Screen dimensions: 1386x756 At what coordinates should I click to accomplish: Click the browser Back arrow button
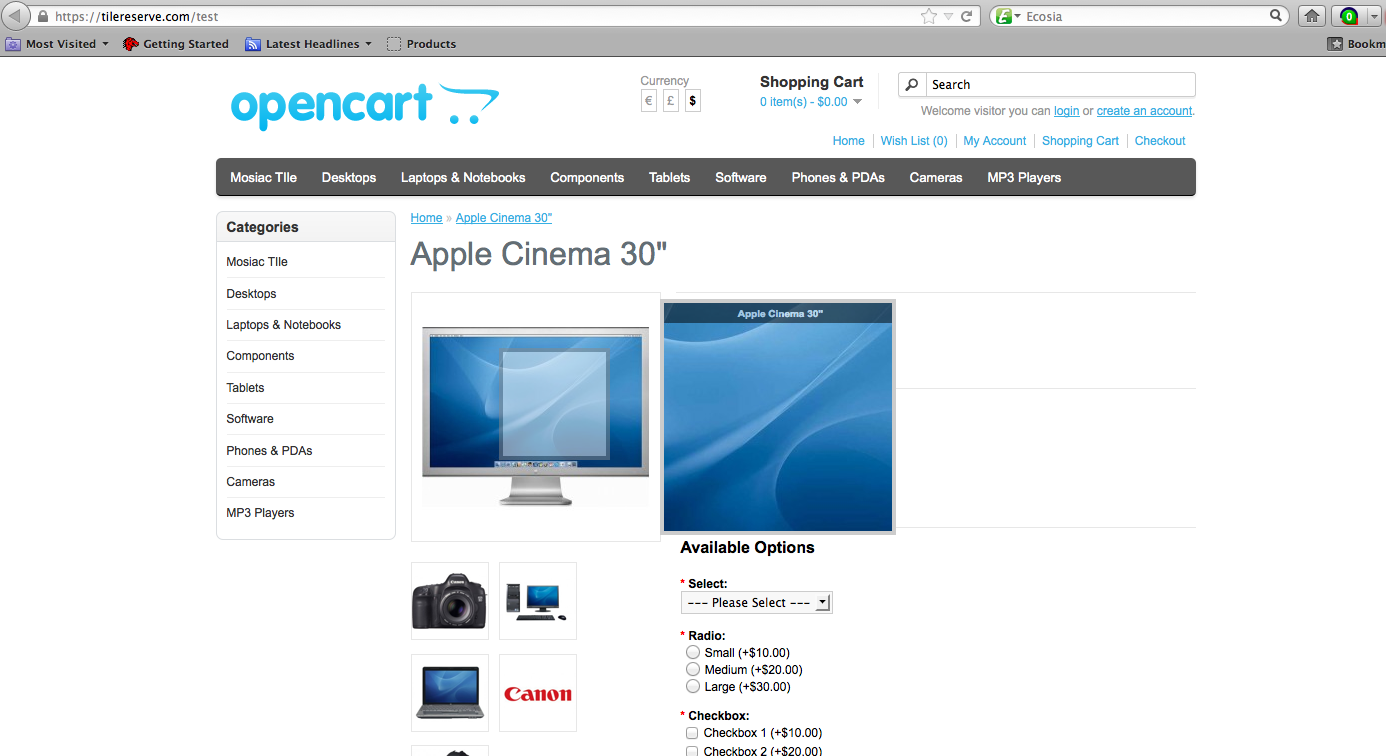[x=17, y=16]
